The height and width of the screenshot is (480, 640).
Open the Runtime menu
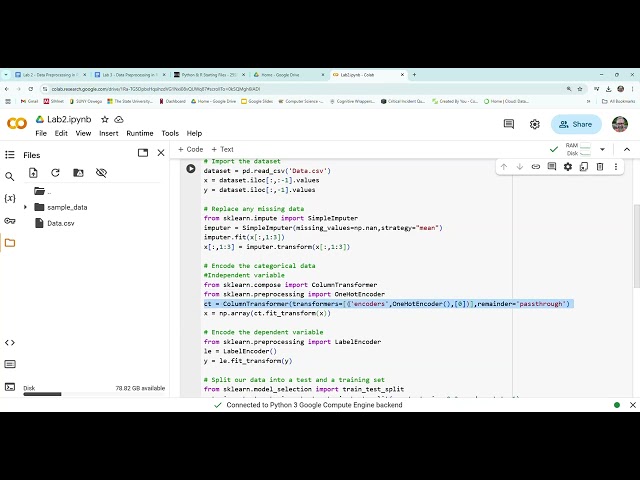[140, 133]
